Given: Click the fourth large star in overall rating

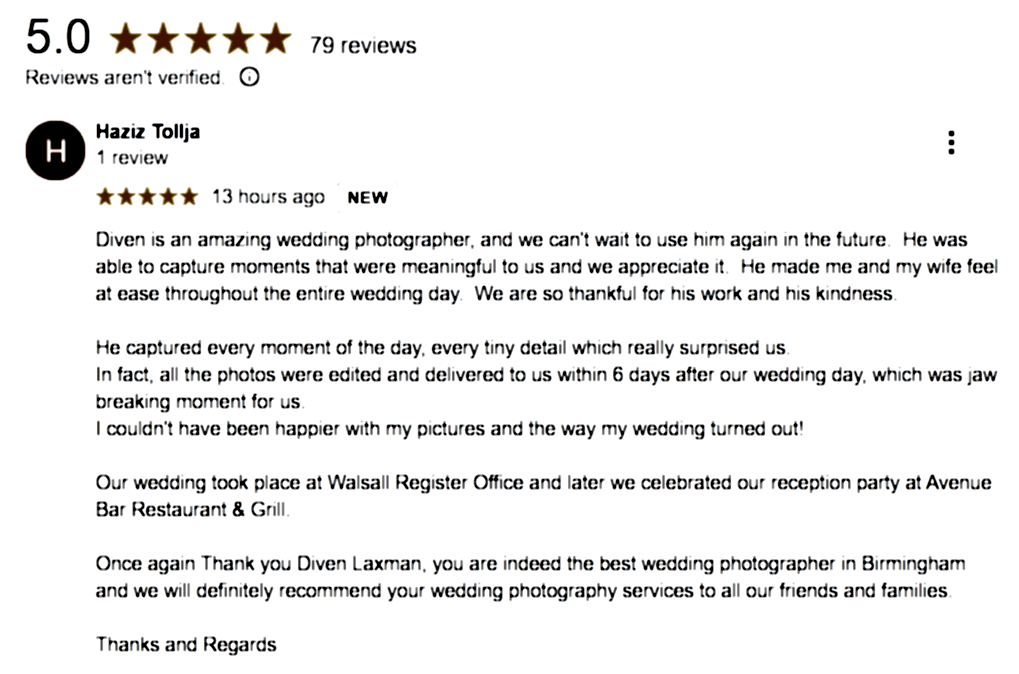Looking at the screenshot, I should (239, 38).
